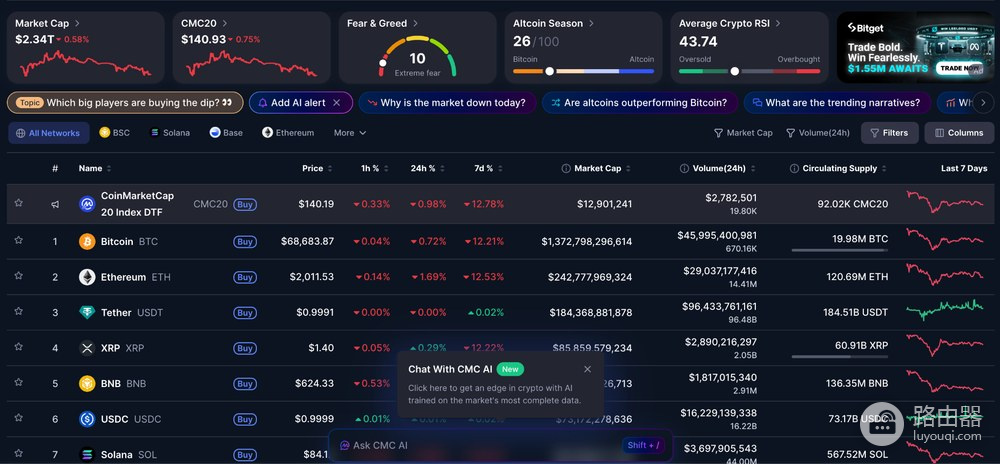
Task: Select the Base network tab
Action: tap(226, 133)
